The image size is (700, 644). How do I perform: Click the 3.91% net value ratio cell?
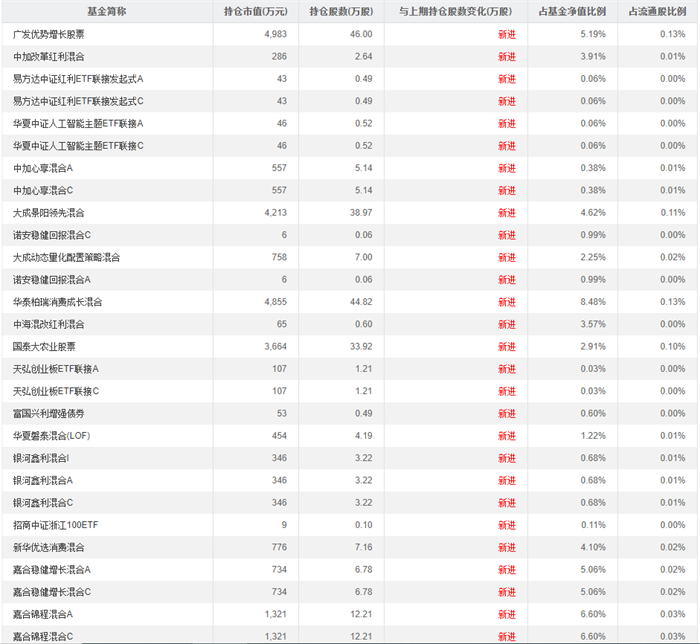[x=593, y=57]
